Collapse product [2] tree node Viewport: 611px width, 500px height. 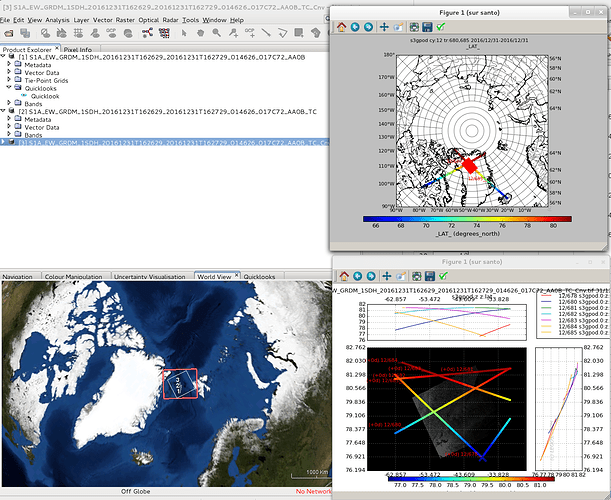(3, 111)
